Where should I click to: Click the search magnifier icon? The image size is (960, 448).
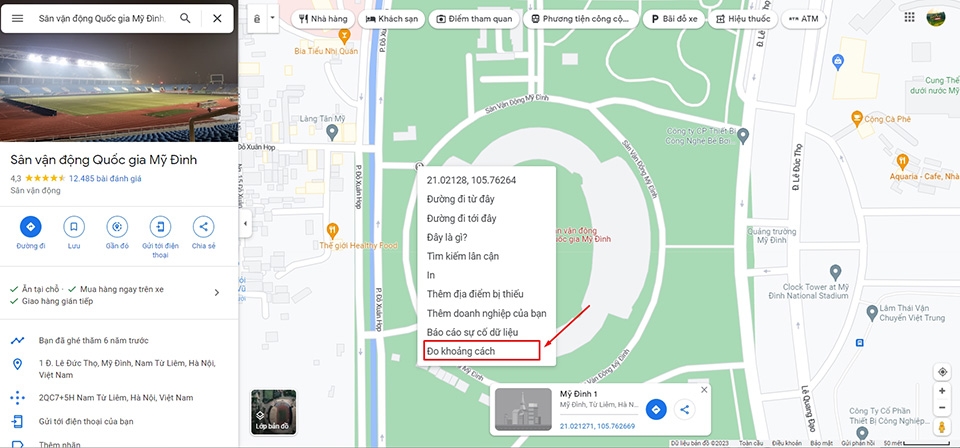tap(185, 18)
